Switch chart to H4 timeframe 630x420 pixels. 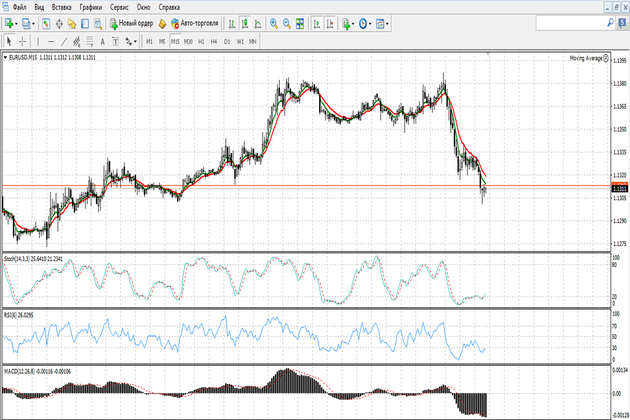pyautogui.click(x=214, y=42)
